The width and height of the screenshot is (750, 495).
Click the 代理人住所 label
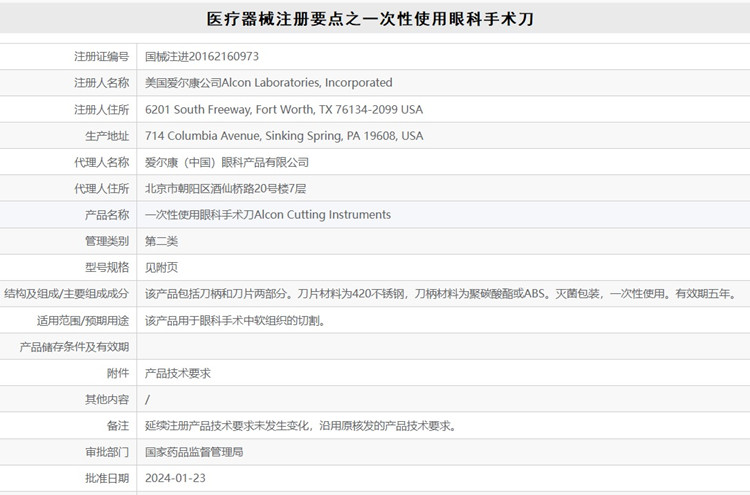click(x=101, y=188)
